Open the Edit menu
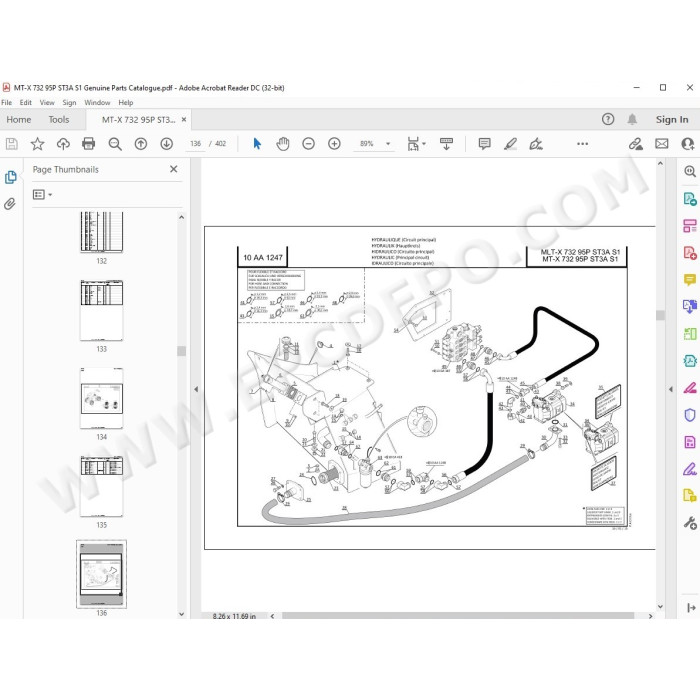The image size is (700, 700). (x=25, y=103)
